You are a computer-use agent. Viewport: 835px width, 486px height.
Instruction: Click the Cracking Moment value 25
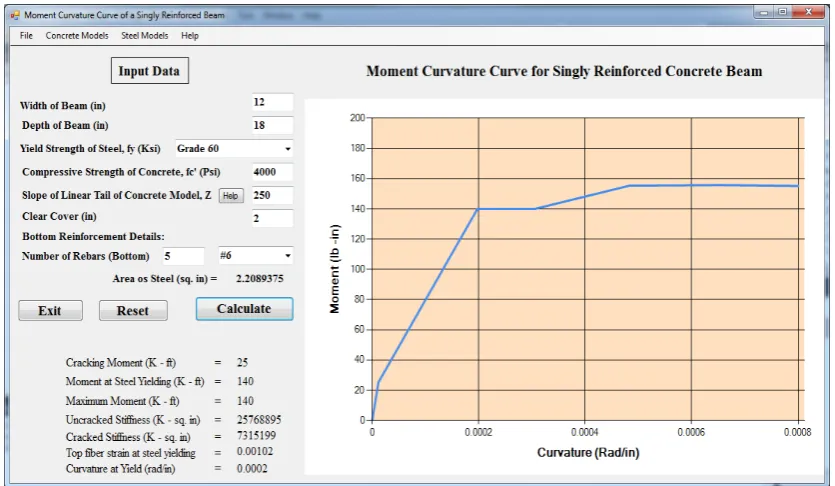click(x=242, y=363)
